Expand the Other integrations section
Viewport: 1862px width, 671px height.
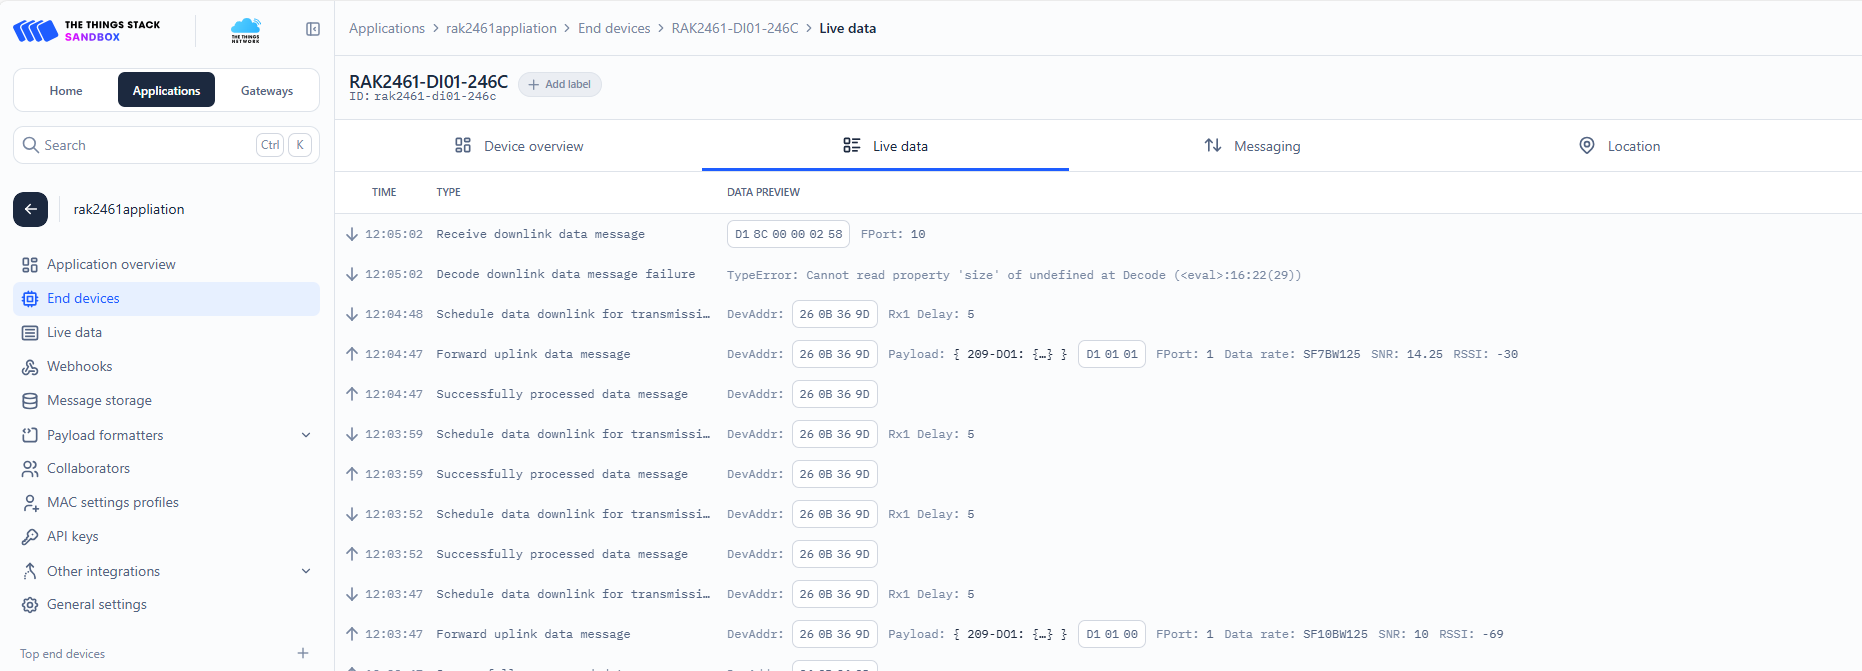[x=306, y=571]
